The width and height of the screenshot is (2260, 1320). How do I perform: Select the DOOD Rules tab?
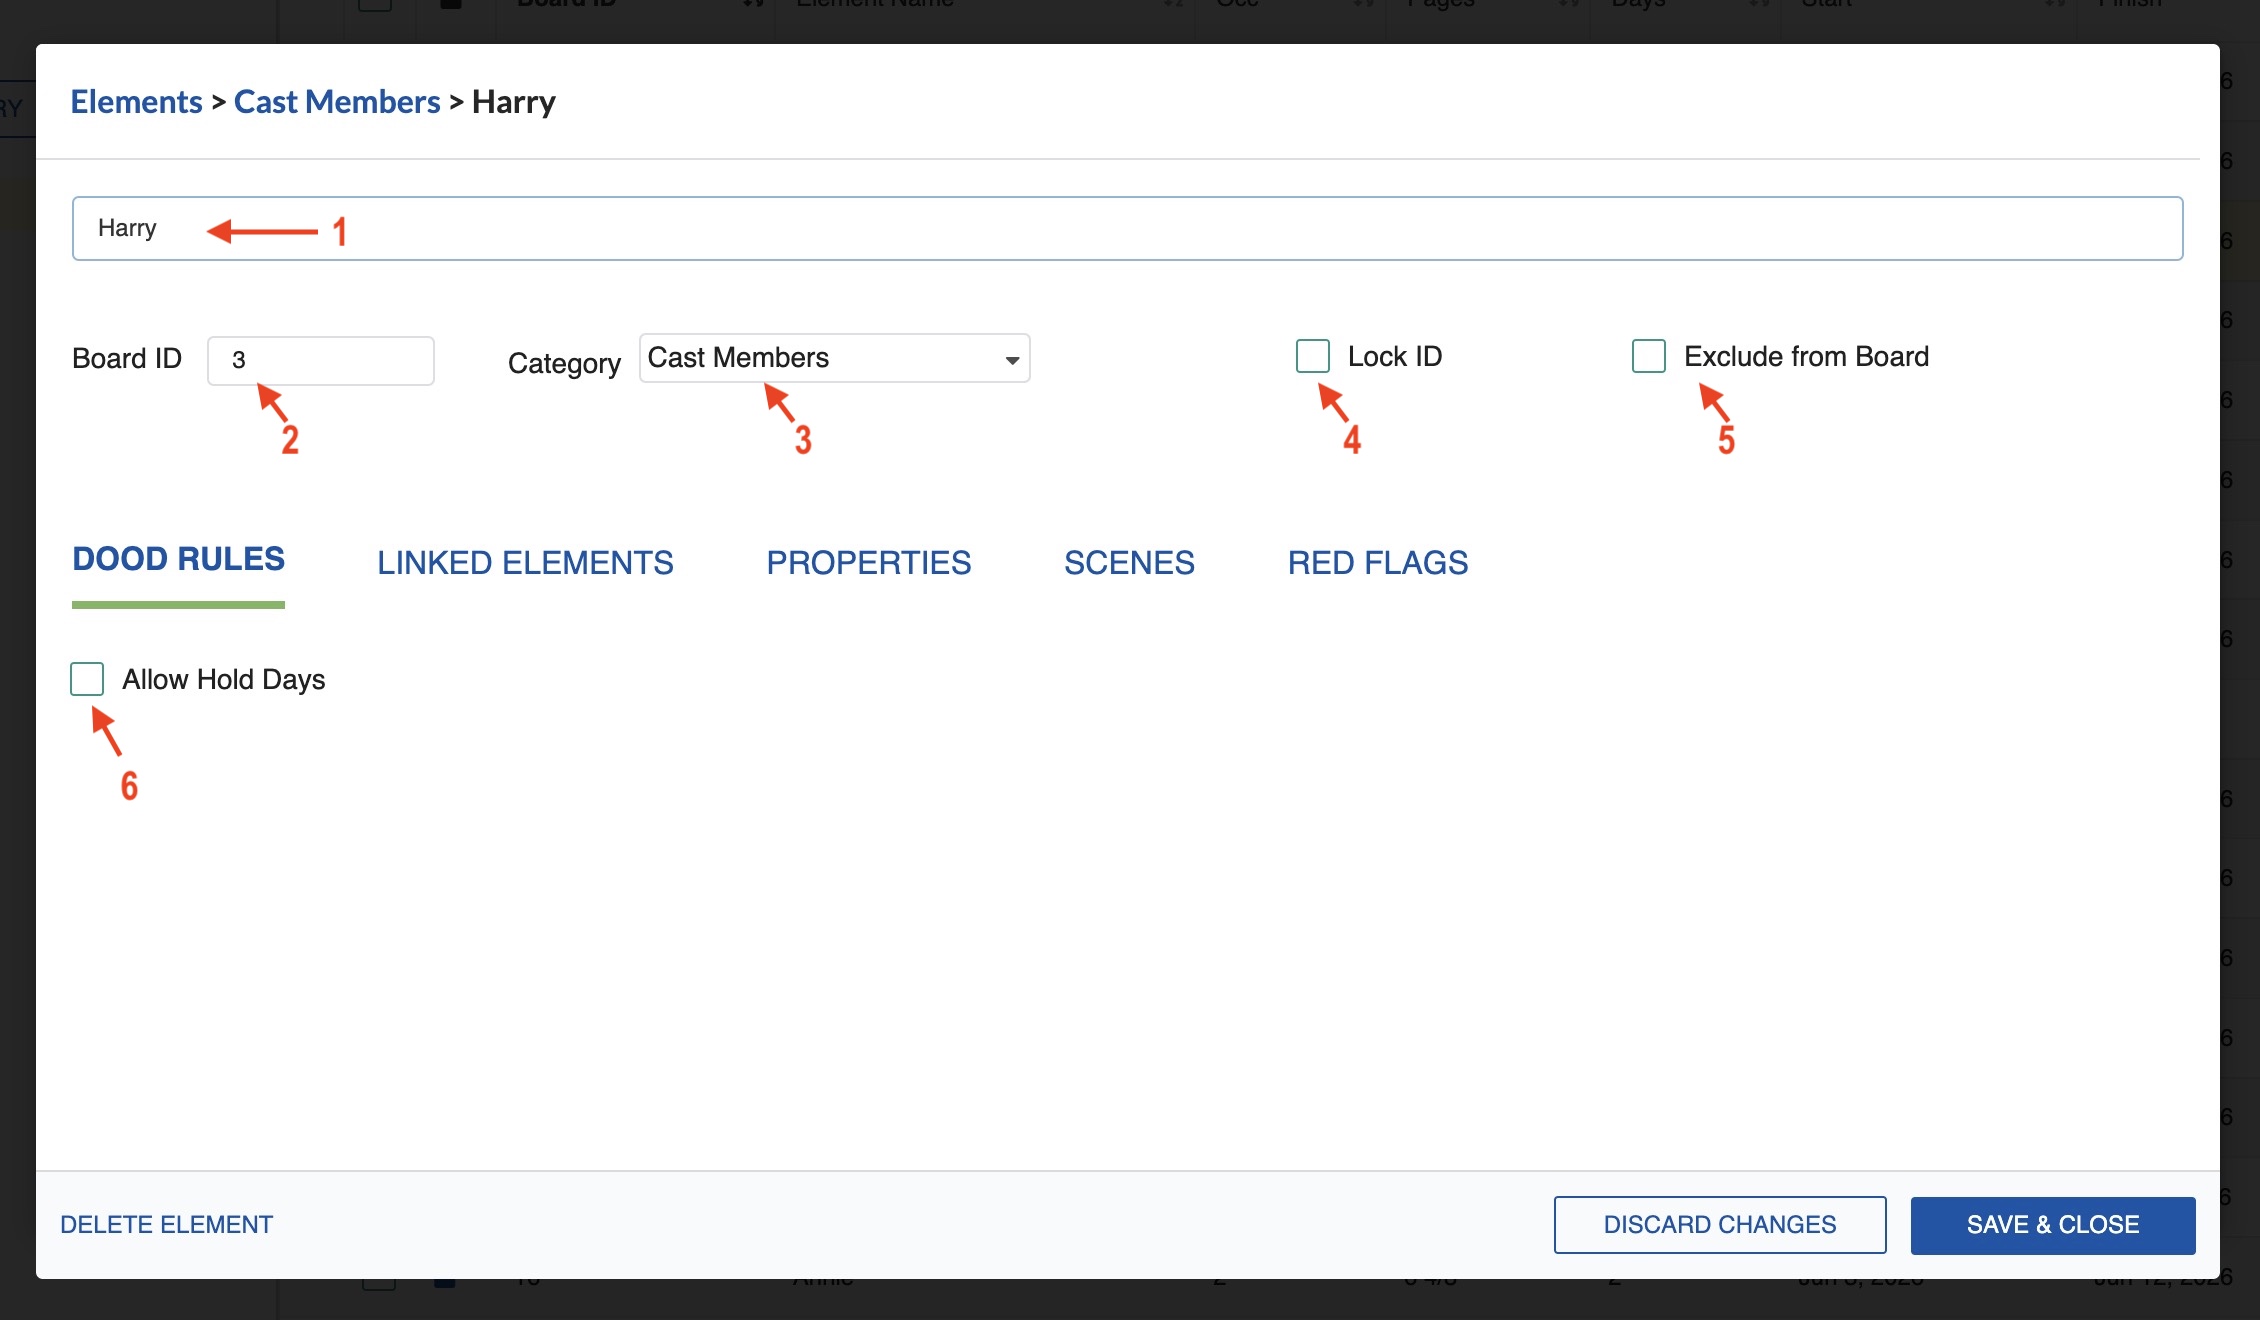[178, 559]
